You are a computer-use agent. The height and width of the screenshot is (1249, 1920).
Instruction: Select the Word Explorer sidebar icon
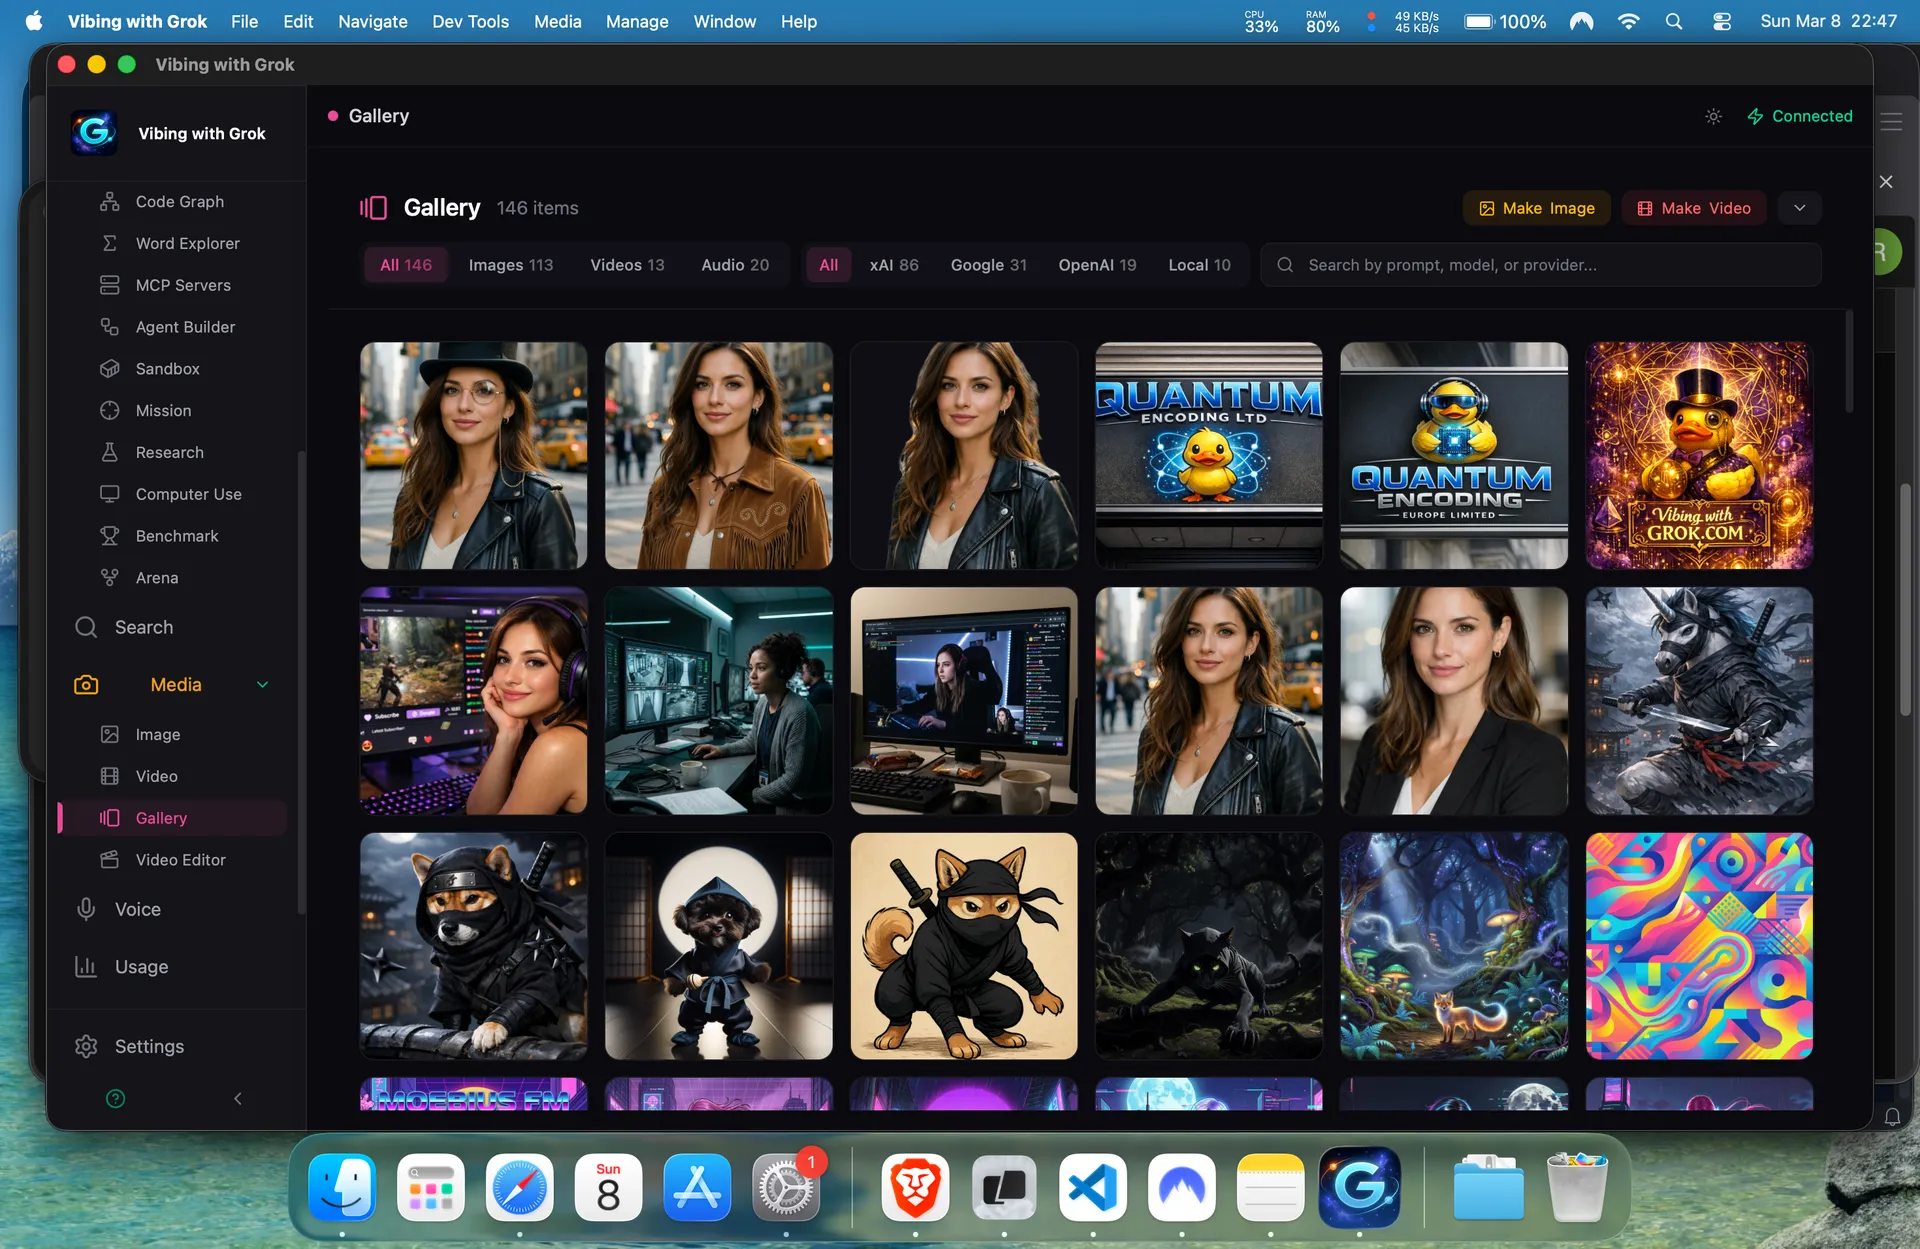[x=109, y=243]
